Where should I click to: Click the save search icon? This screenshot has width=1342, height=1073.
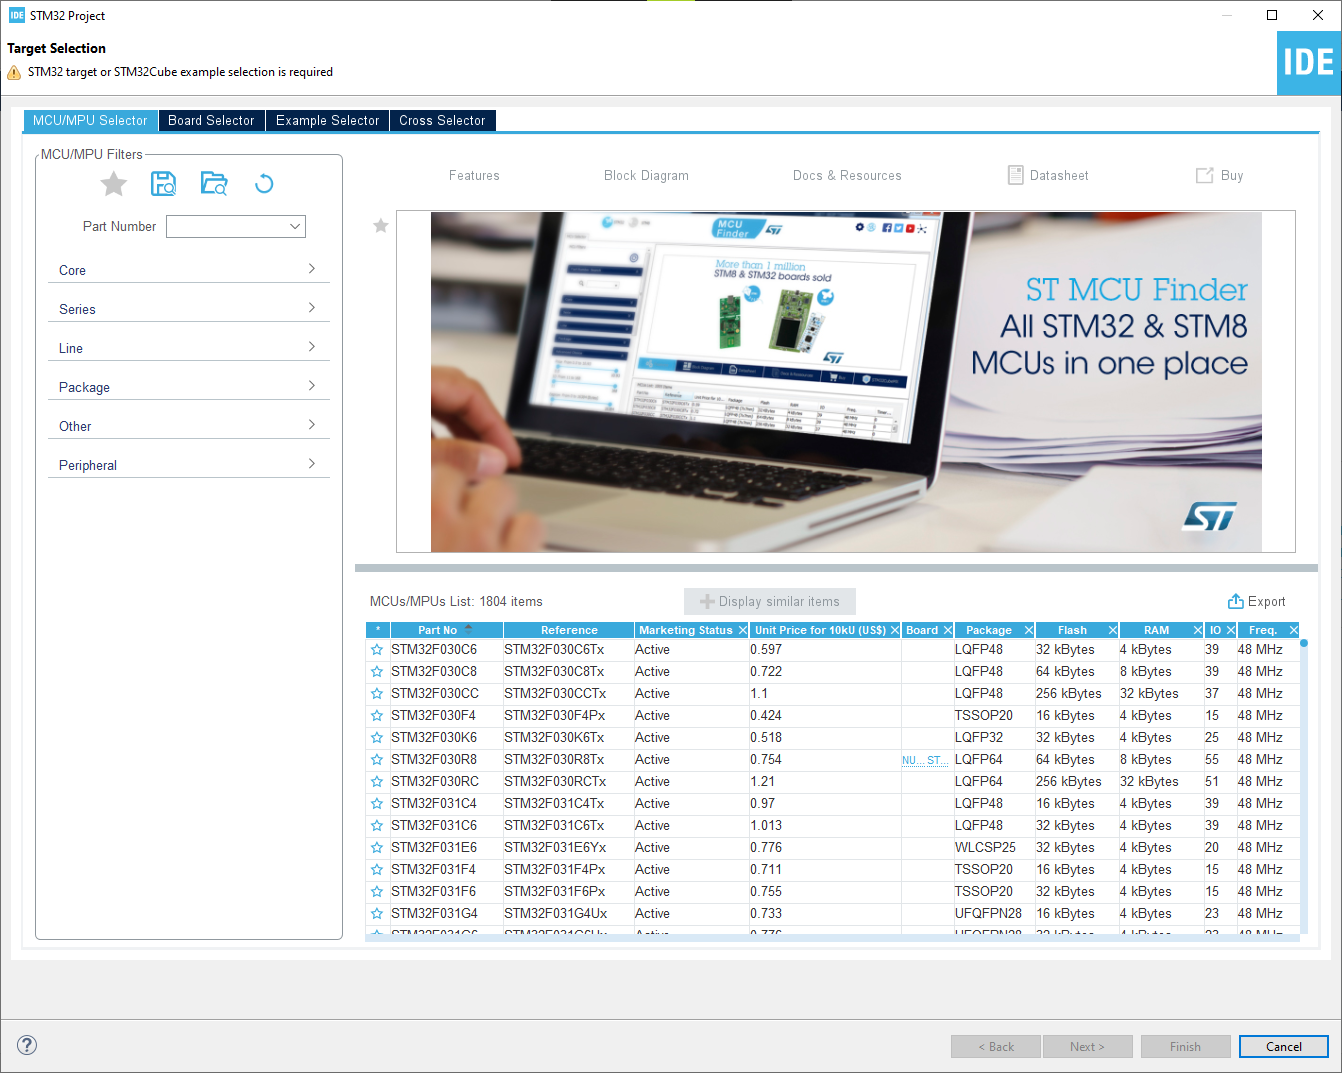pyautogui.click(x=163, y=184)
